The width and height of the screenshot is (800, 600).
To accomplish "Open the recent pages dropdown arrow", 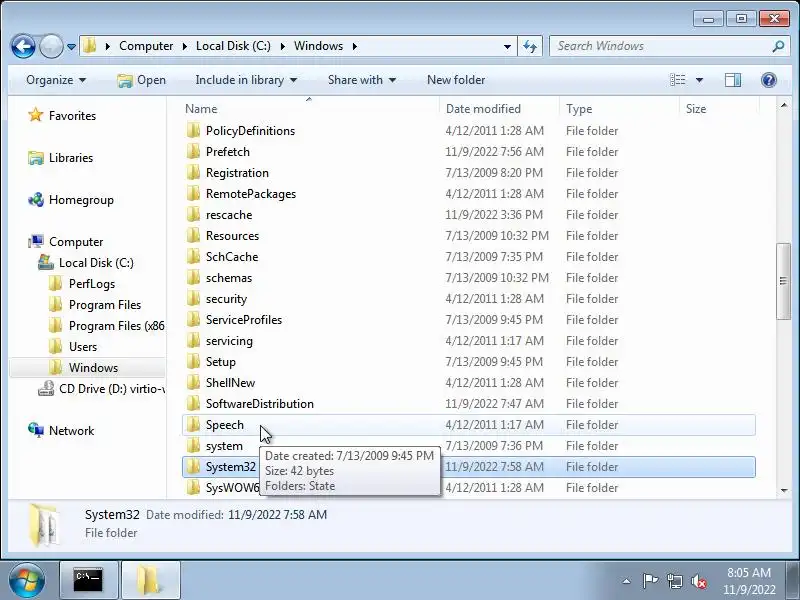I will [x=71, y=46].
